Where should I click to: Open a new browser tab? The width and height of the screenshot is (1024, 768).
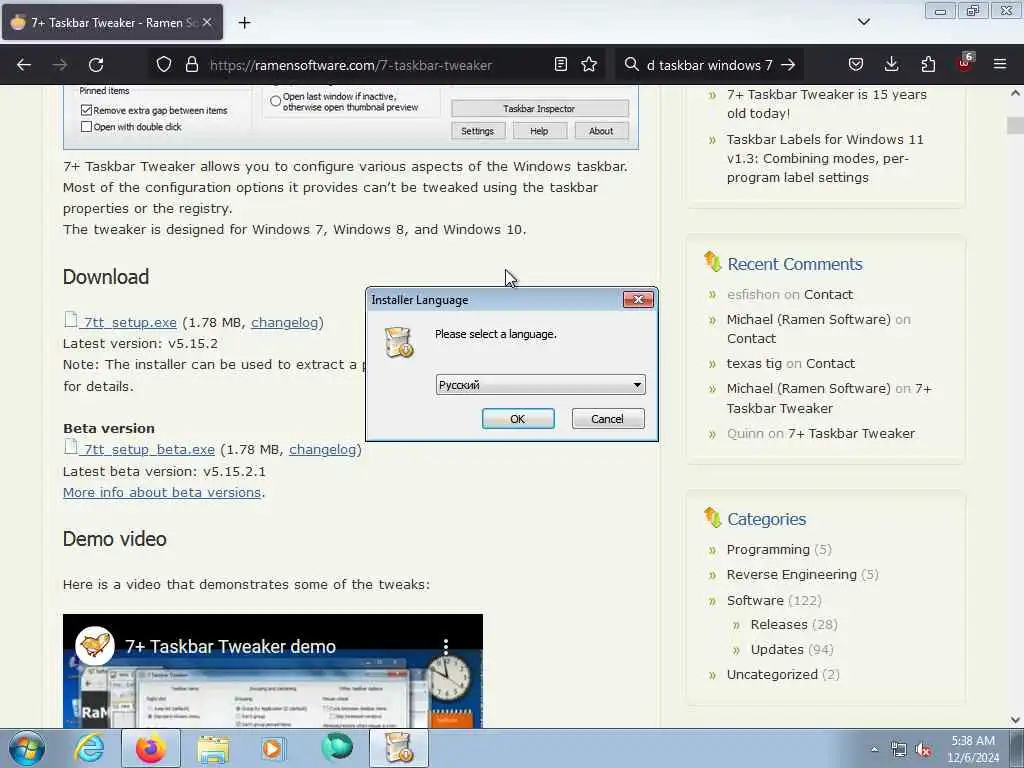(x=244, y=23)
